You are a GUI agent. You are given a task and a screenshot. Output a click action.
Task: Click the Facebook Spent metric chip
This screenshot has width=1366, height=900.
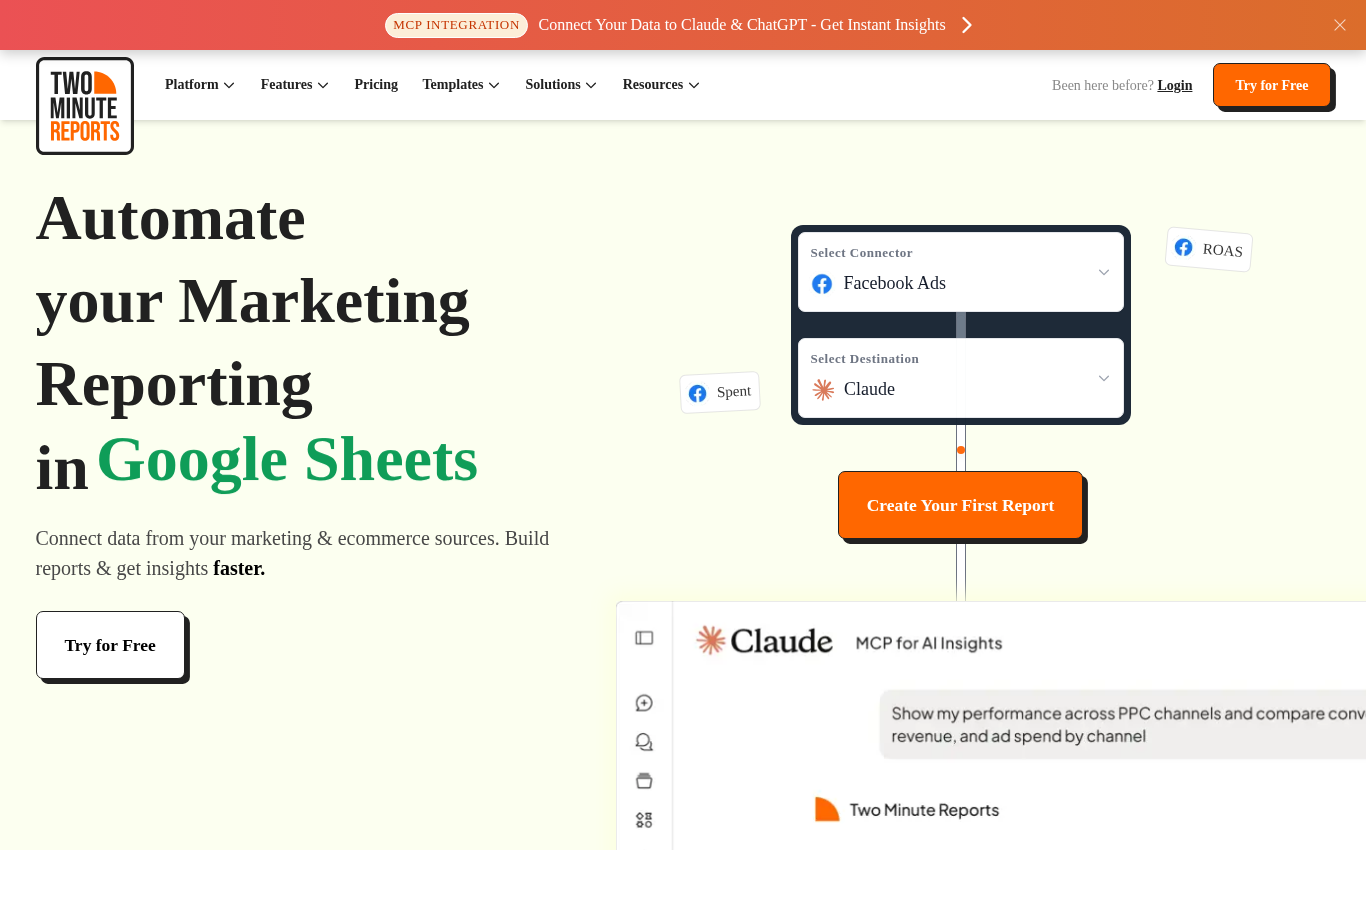tap(720, 392)
